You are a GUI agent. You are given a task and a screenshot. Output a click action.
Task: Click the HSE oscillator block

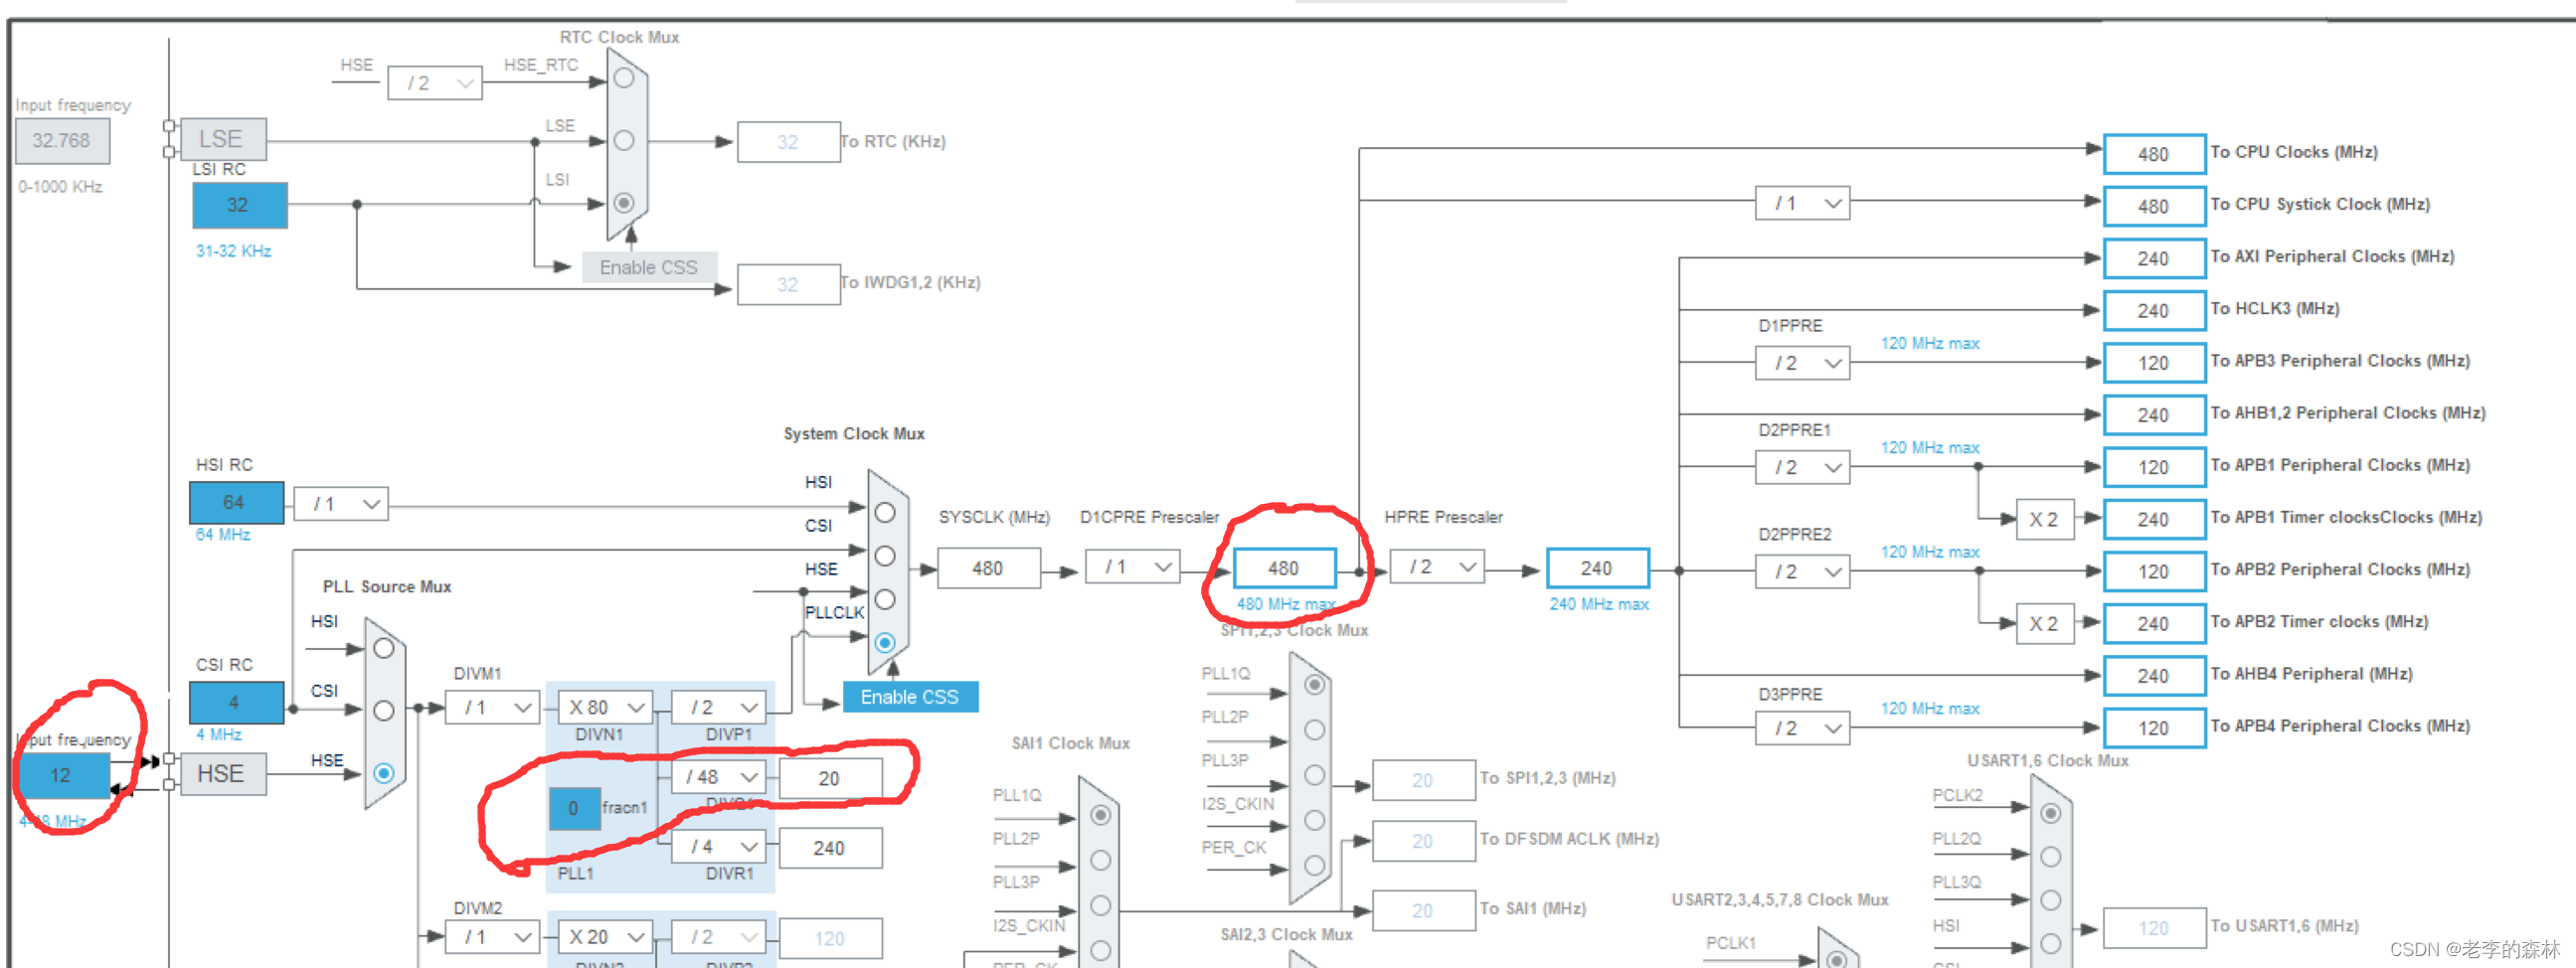[x=223, y=774]
